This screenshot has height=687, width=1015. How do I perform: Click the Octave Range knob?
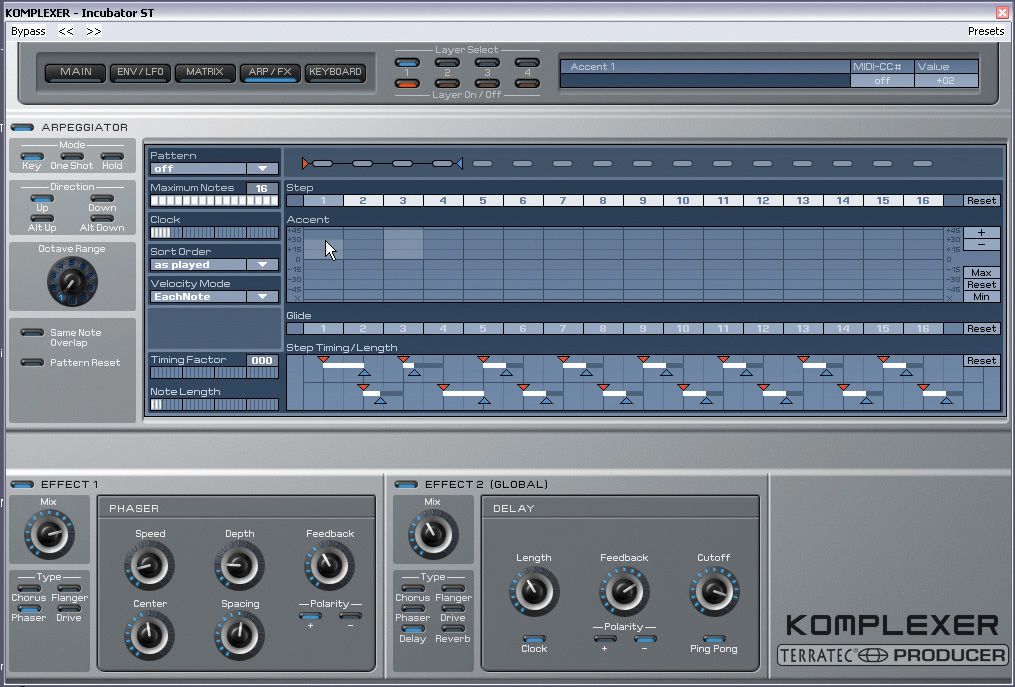[x=72, y=281]
